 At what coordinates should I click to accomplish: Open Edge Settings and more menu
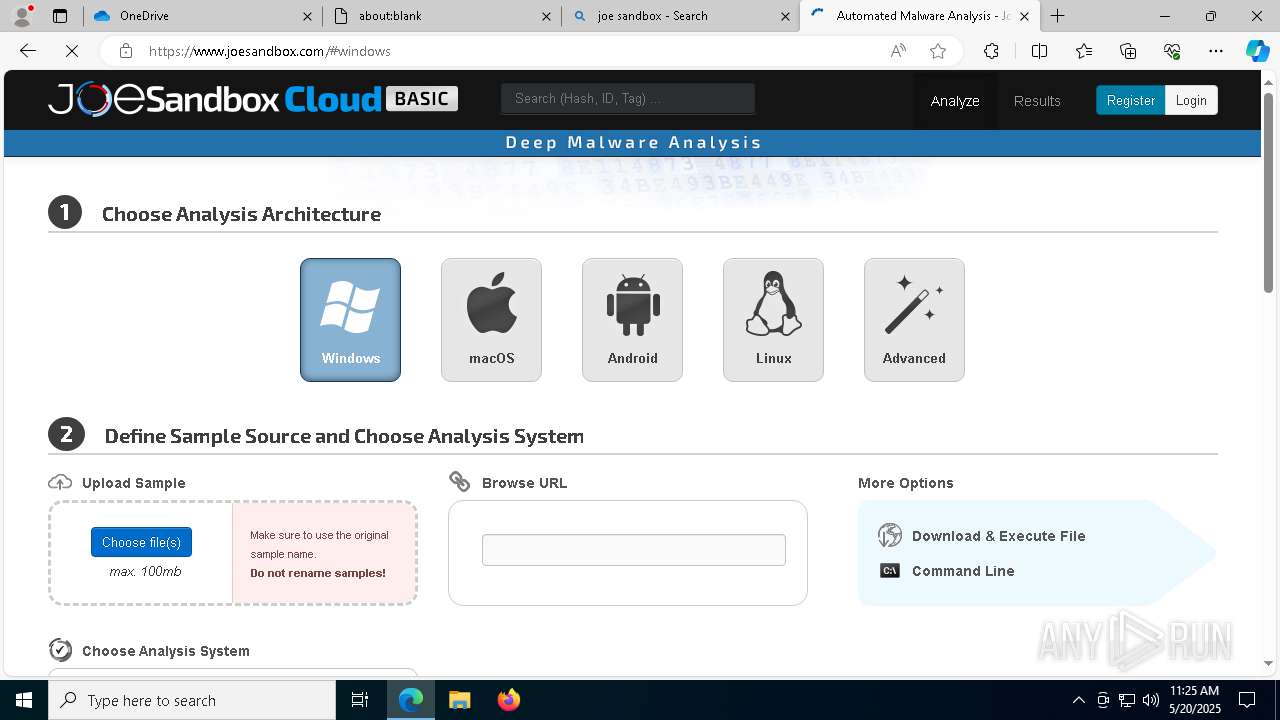pyautogui.click(x=1216, y=51)
